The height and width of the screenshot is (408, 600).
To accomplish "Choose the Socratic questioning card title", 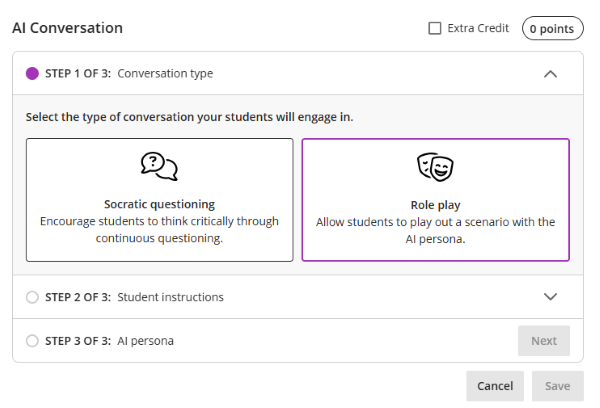I will click(x=159, y=204).
